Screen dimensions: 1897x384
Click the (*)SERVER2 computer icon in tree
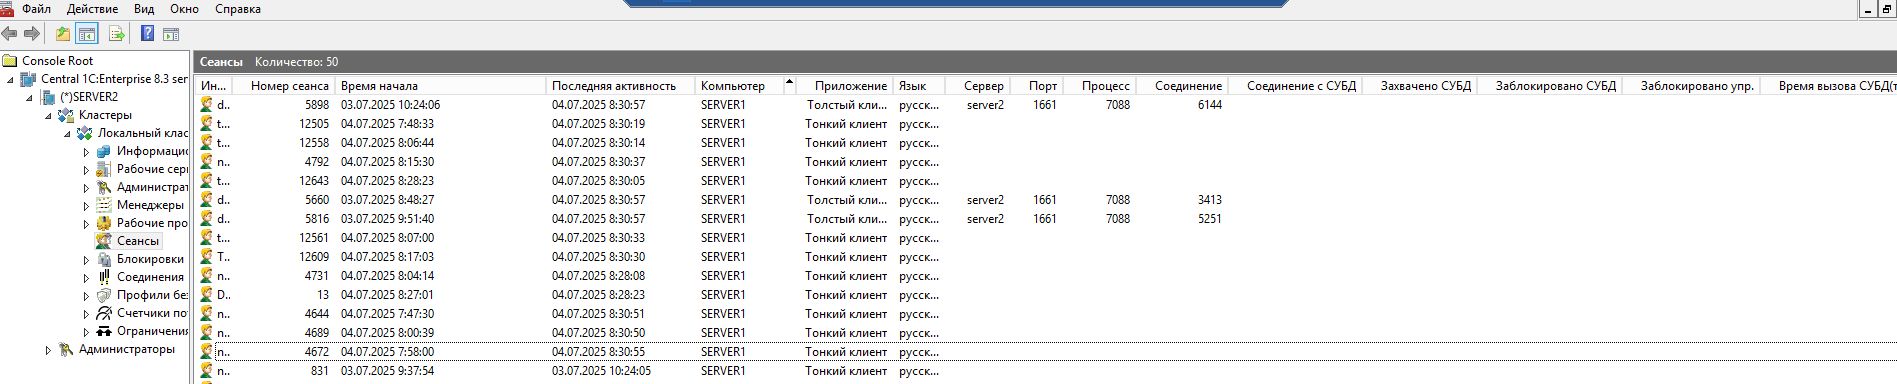48,97
